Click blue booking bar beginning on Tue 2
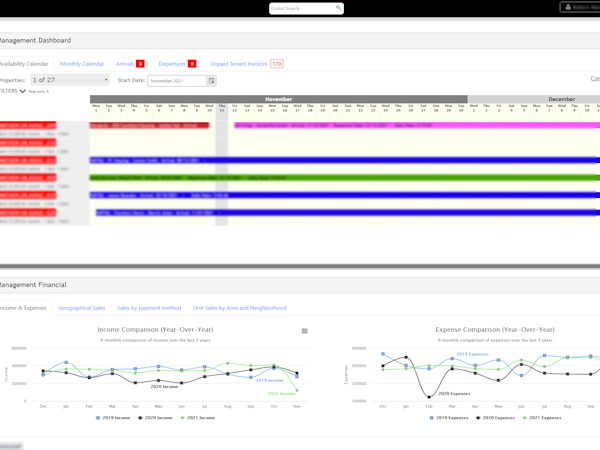Image resolution: width=600 pixels, height=450 pixels. [347, 212]
